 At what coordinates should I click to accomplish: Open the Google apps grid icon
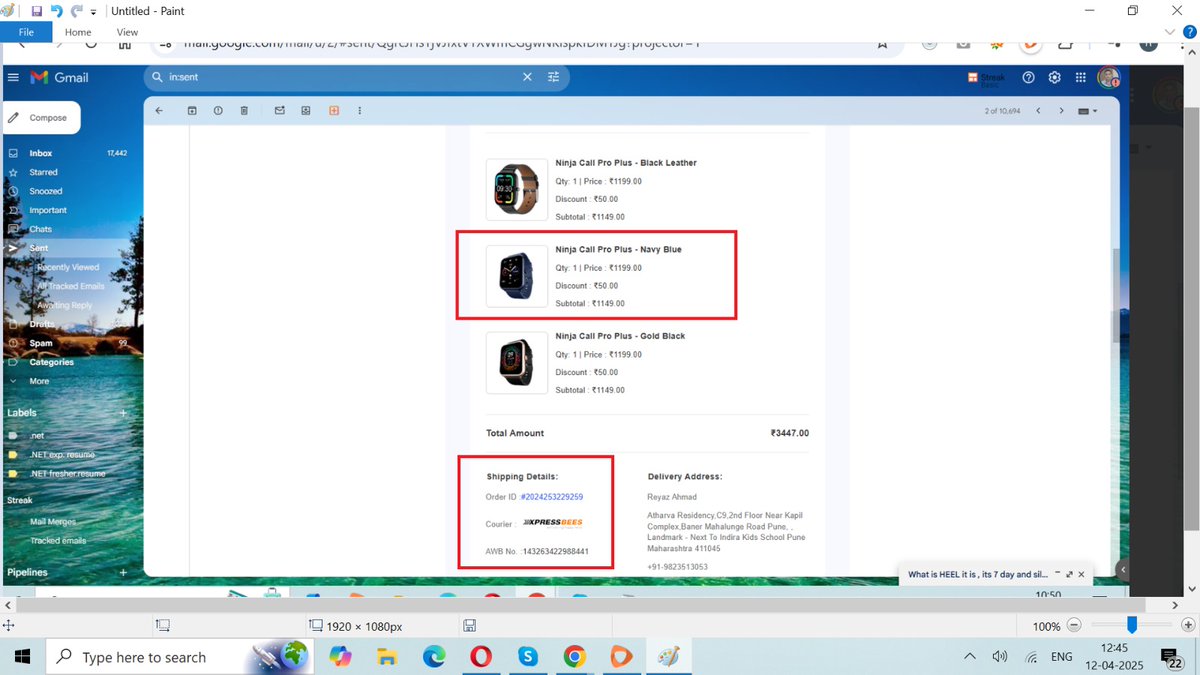[1081, 77]
